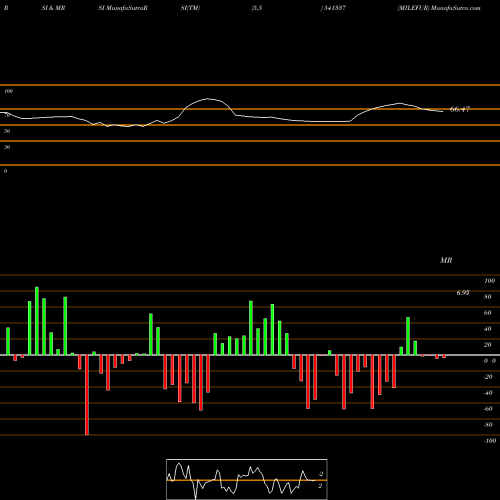Viewport: 500px width, 500px height.
Task: Click the MR panel title label
Action: 446,260
